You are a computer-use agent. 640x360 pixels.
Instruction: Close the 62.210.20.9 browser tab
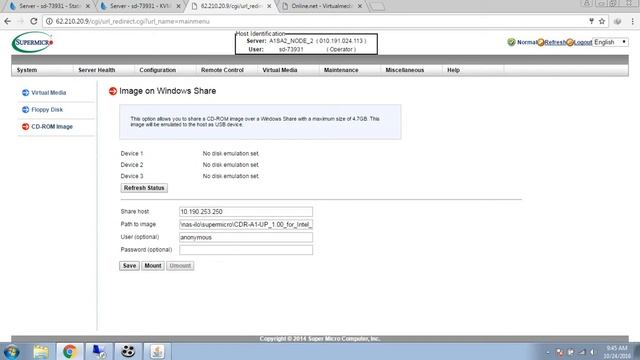tap(269, 7)
